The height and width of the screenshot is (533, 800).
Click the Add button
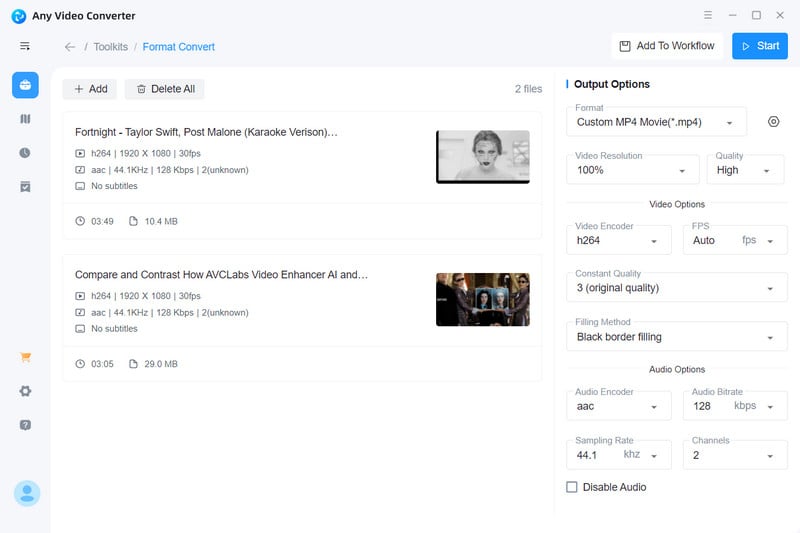[x=90, y=89]
